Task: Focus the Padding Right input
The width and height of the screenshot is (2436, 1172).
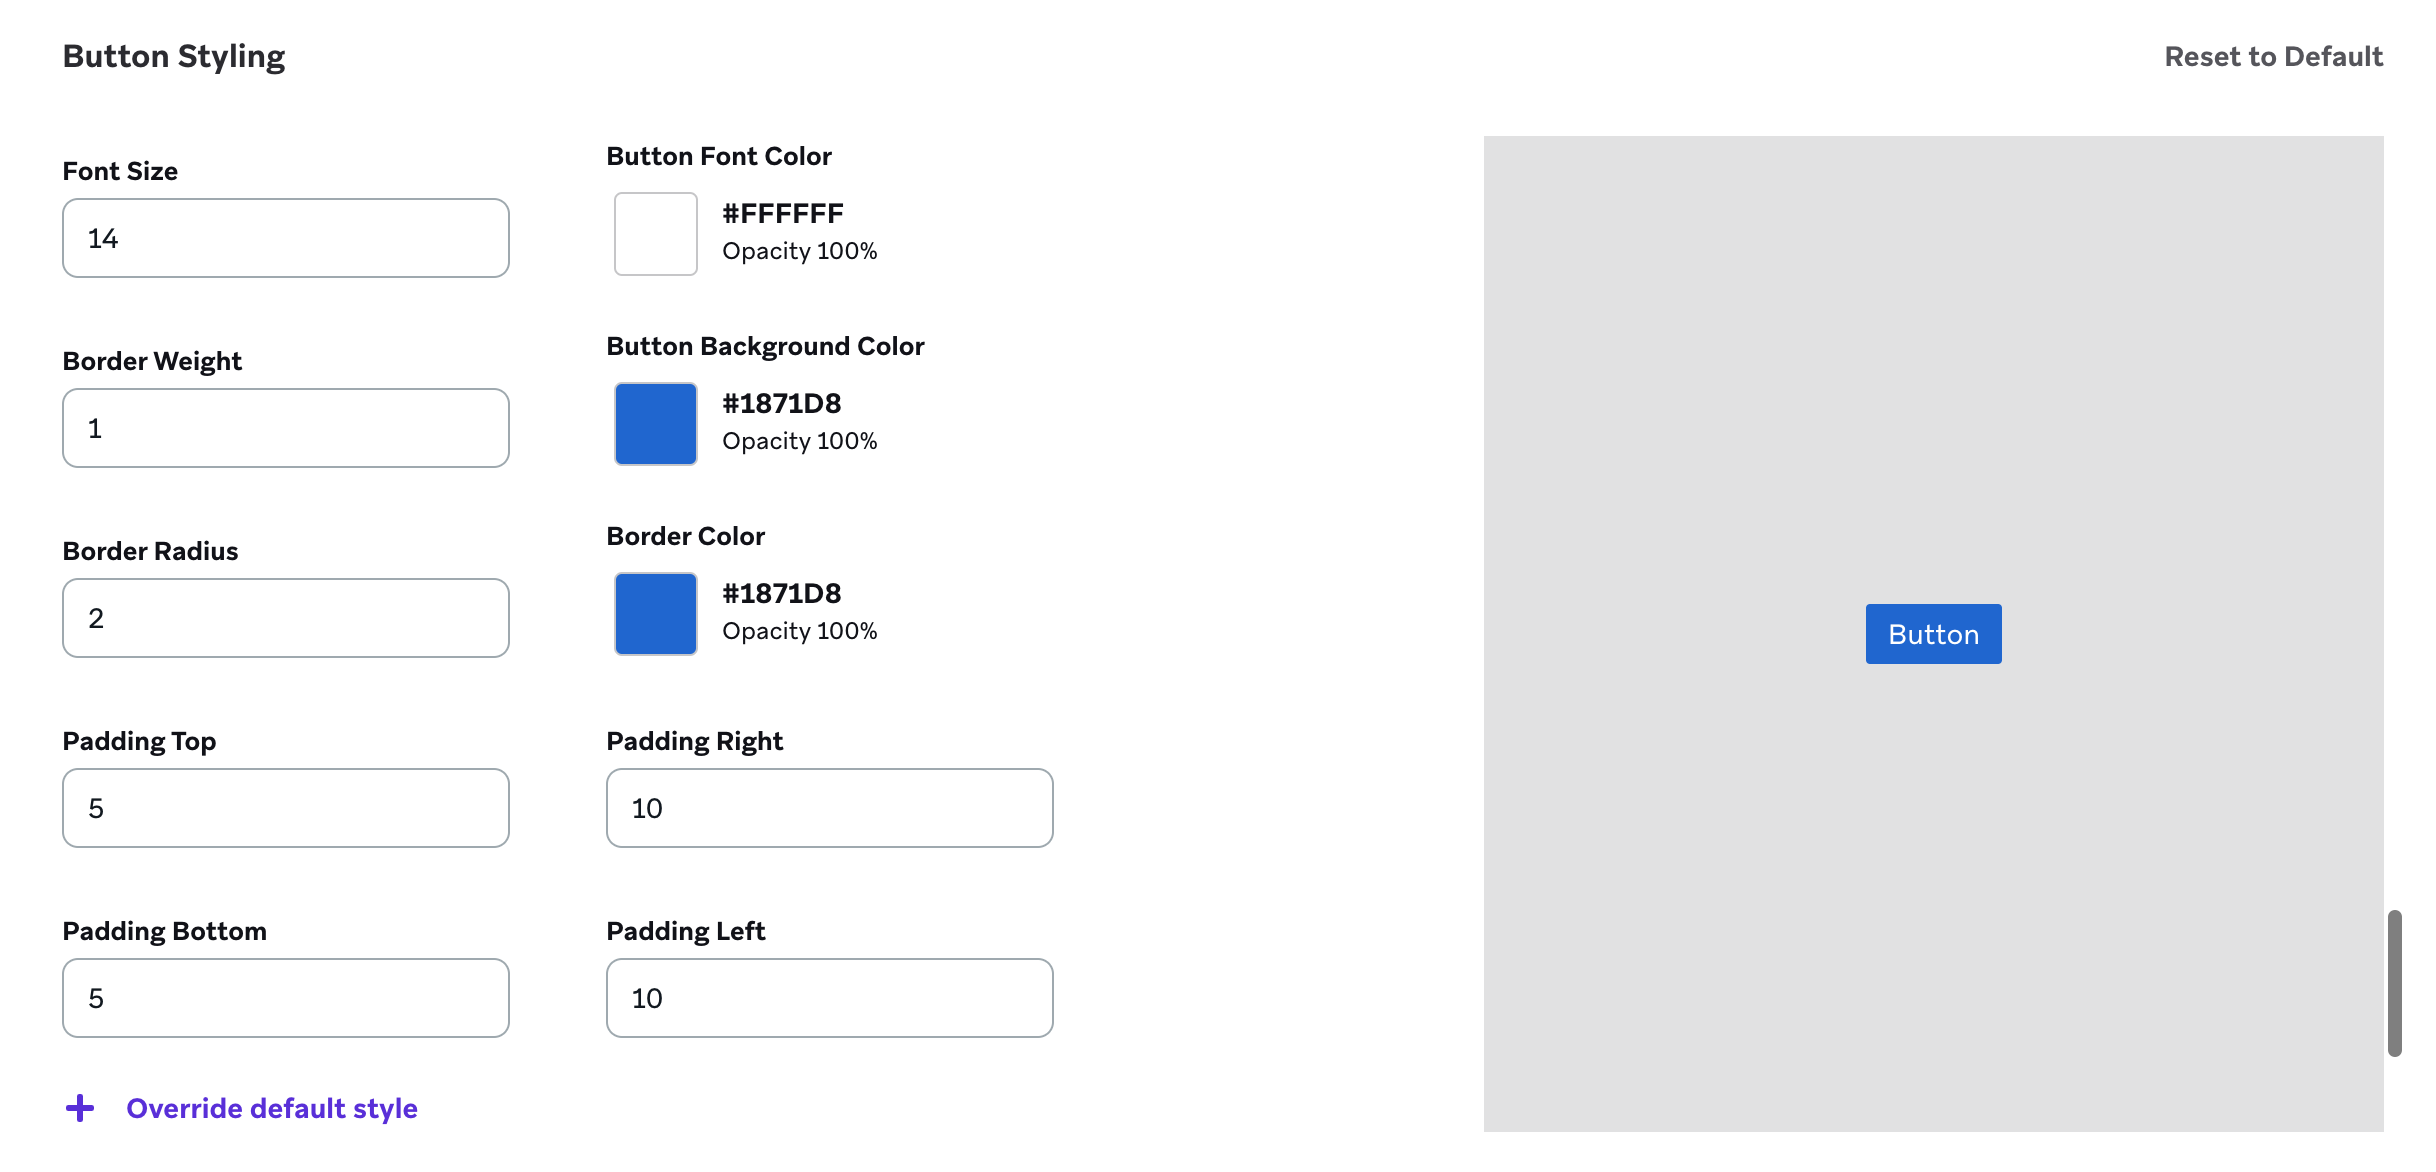Action: click(829, 808)
